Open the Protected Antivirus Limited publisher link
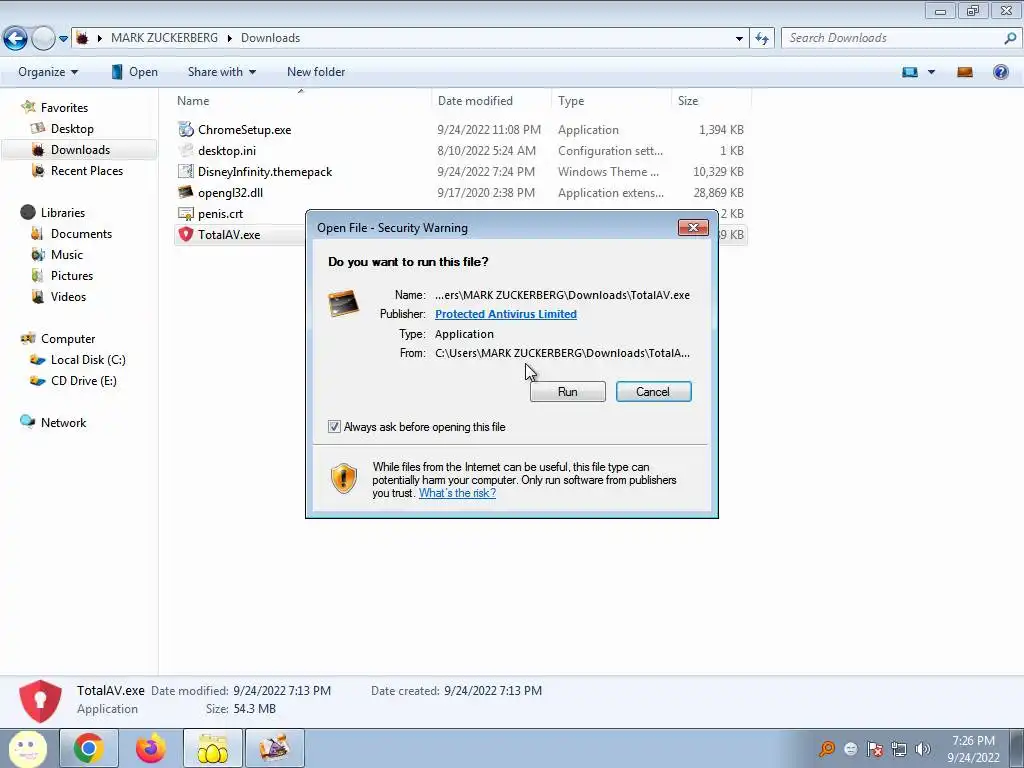The height and width of the screenshot is (768, 1024). pyautogui.click(x=505, y=314)
